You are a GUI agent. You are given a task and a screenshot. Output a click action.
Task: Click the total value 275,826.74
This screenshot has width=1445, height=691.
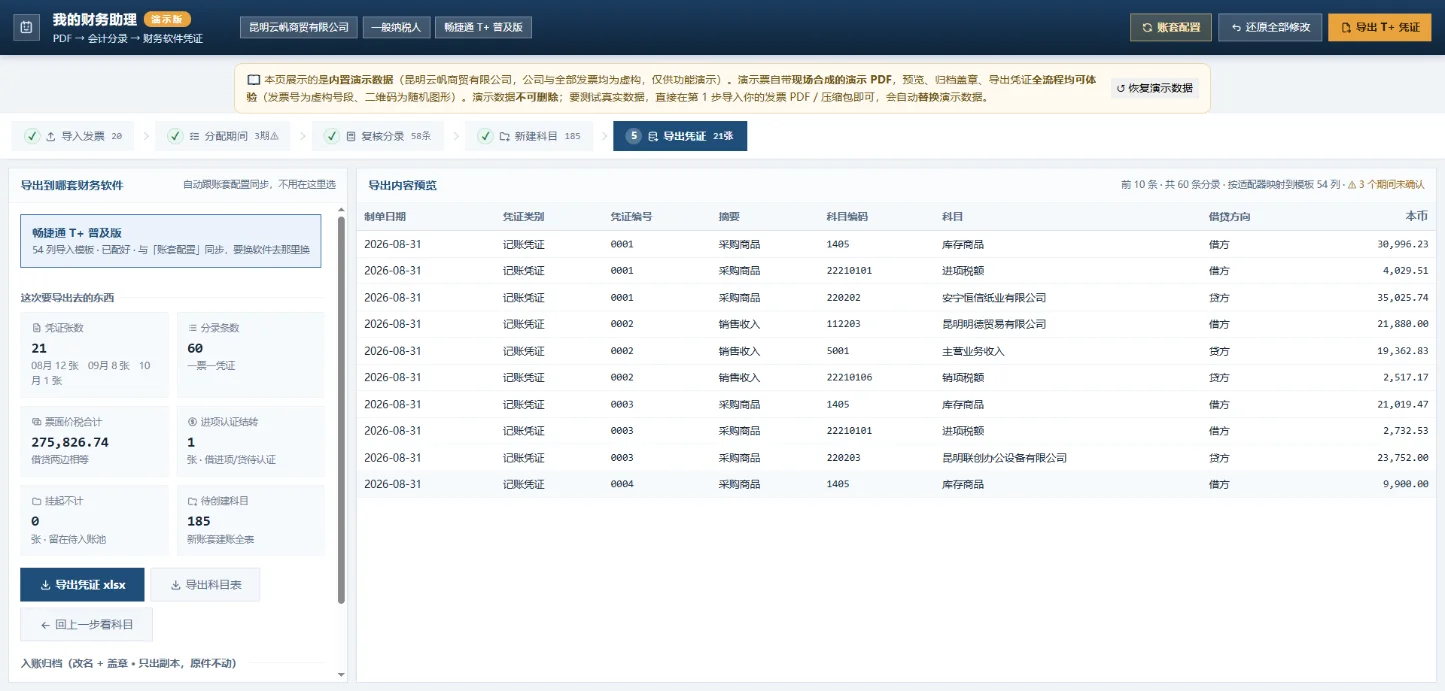point(70,442)
